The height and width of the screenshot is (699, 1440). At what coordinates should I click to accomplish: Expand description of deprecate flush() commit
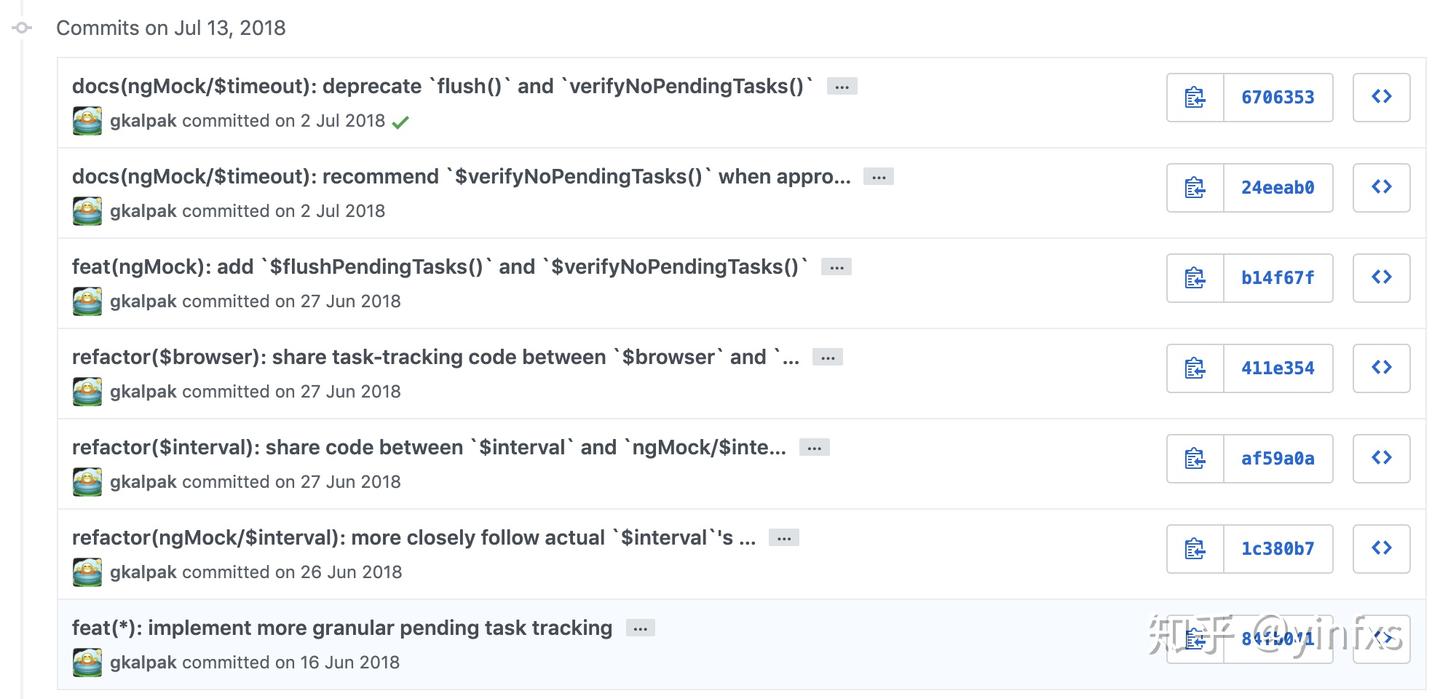pos(842,87)
